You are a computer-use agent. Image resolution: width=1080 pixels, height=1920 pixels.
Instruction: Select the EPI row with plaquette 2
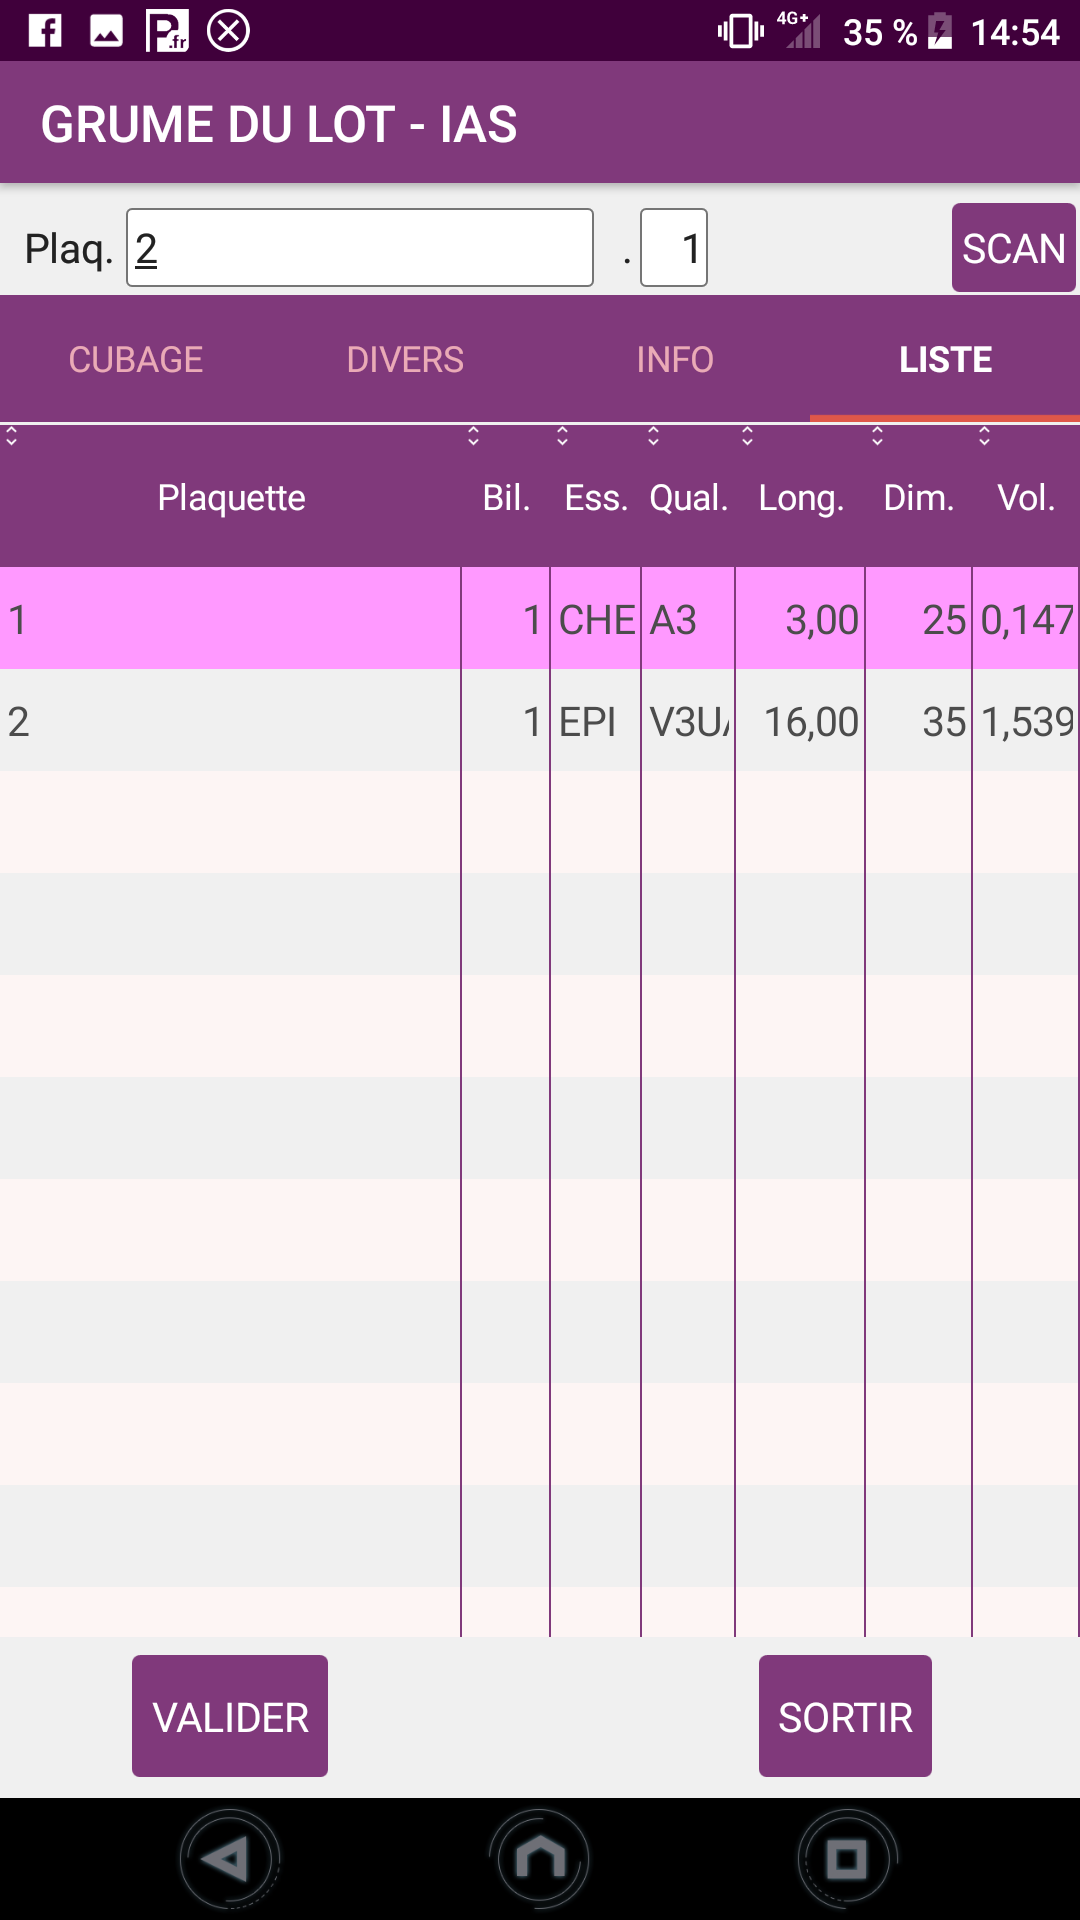(540, 721)
